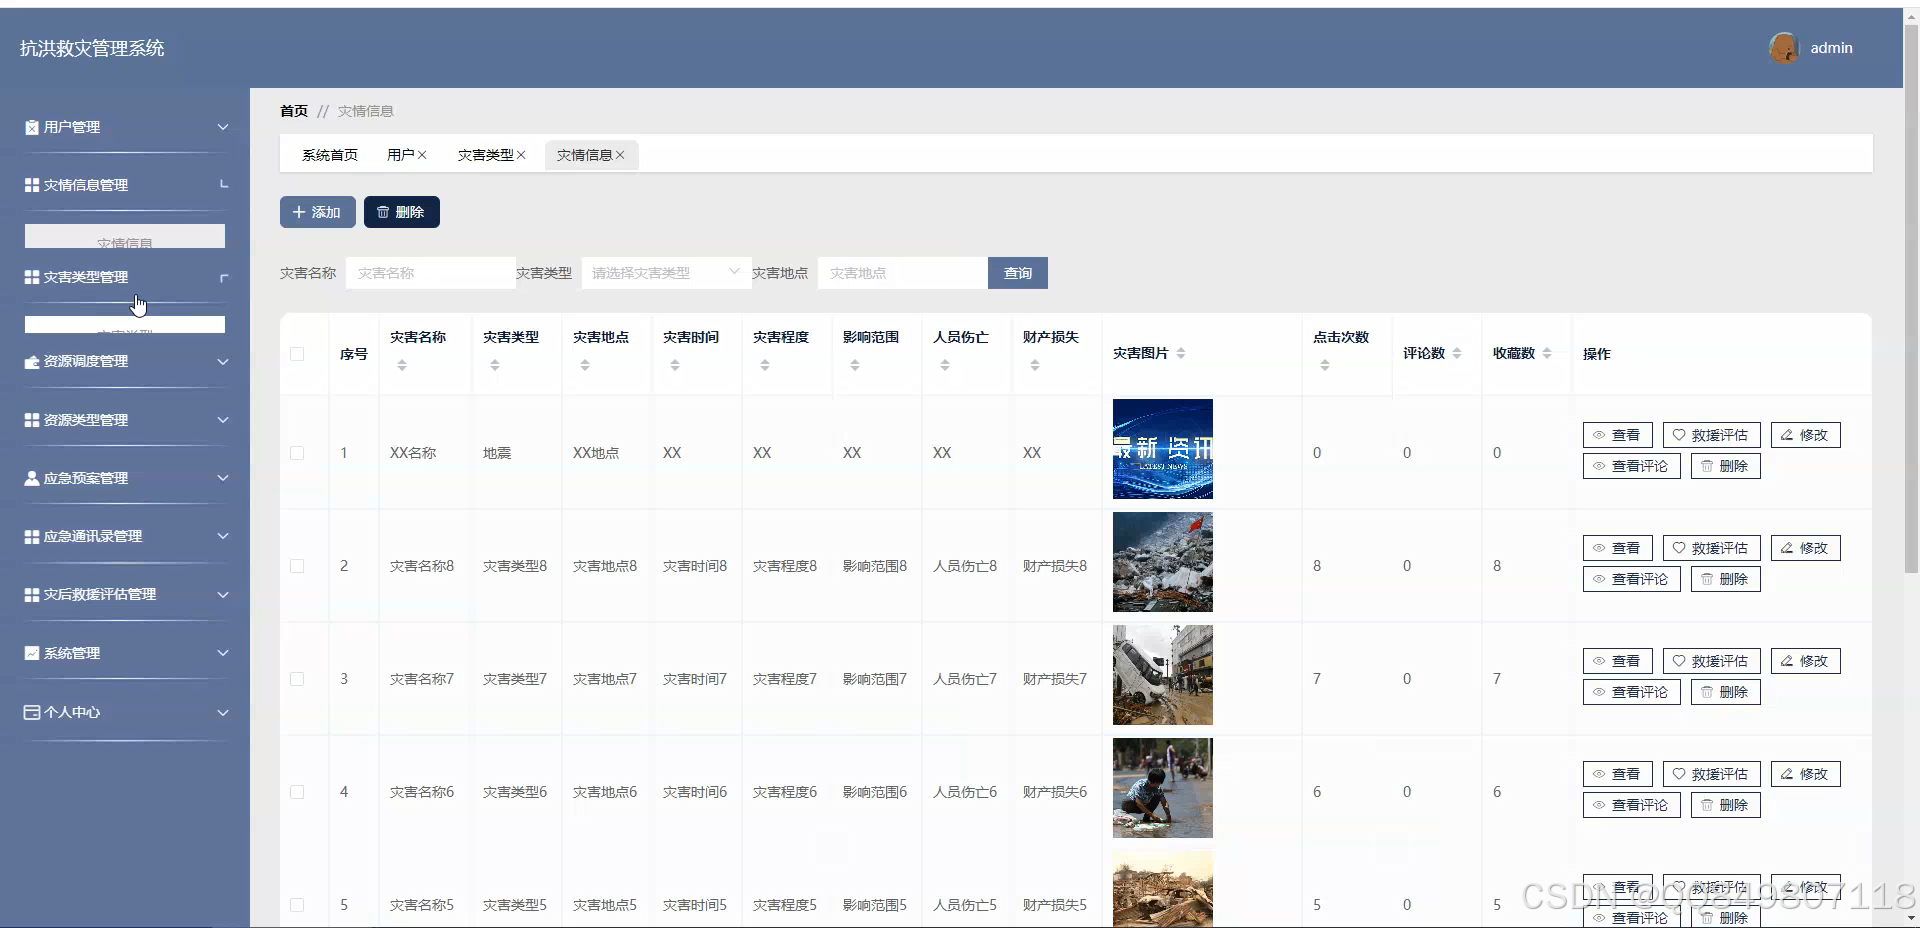Viewport: 1920px width, 928px height.
Task: Click the page vertical scrollbar
Action: pyautogui.click(x=1911, y=300)
